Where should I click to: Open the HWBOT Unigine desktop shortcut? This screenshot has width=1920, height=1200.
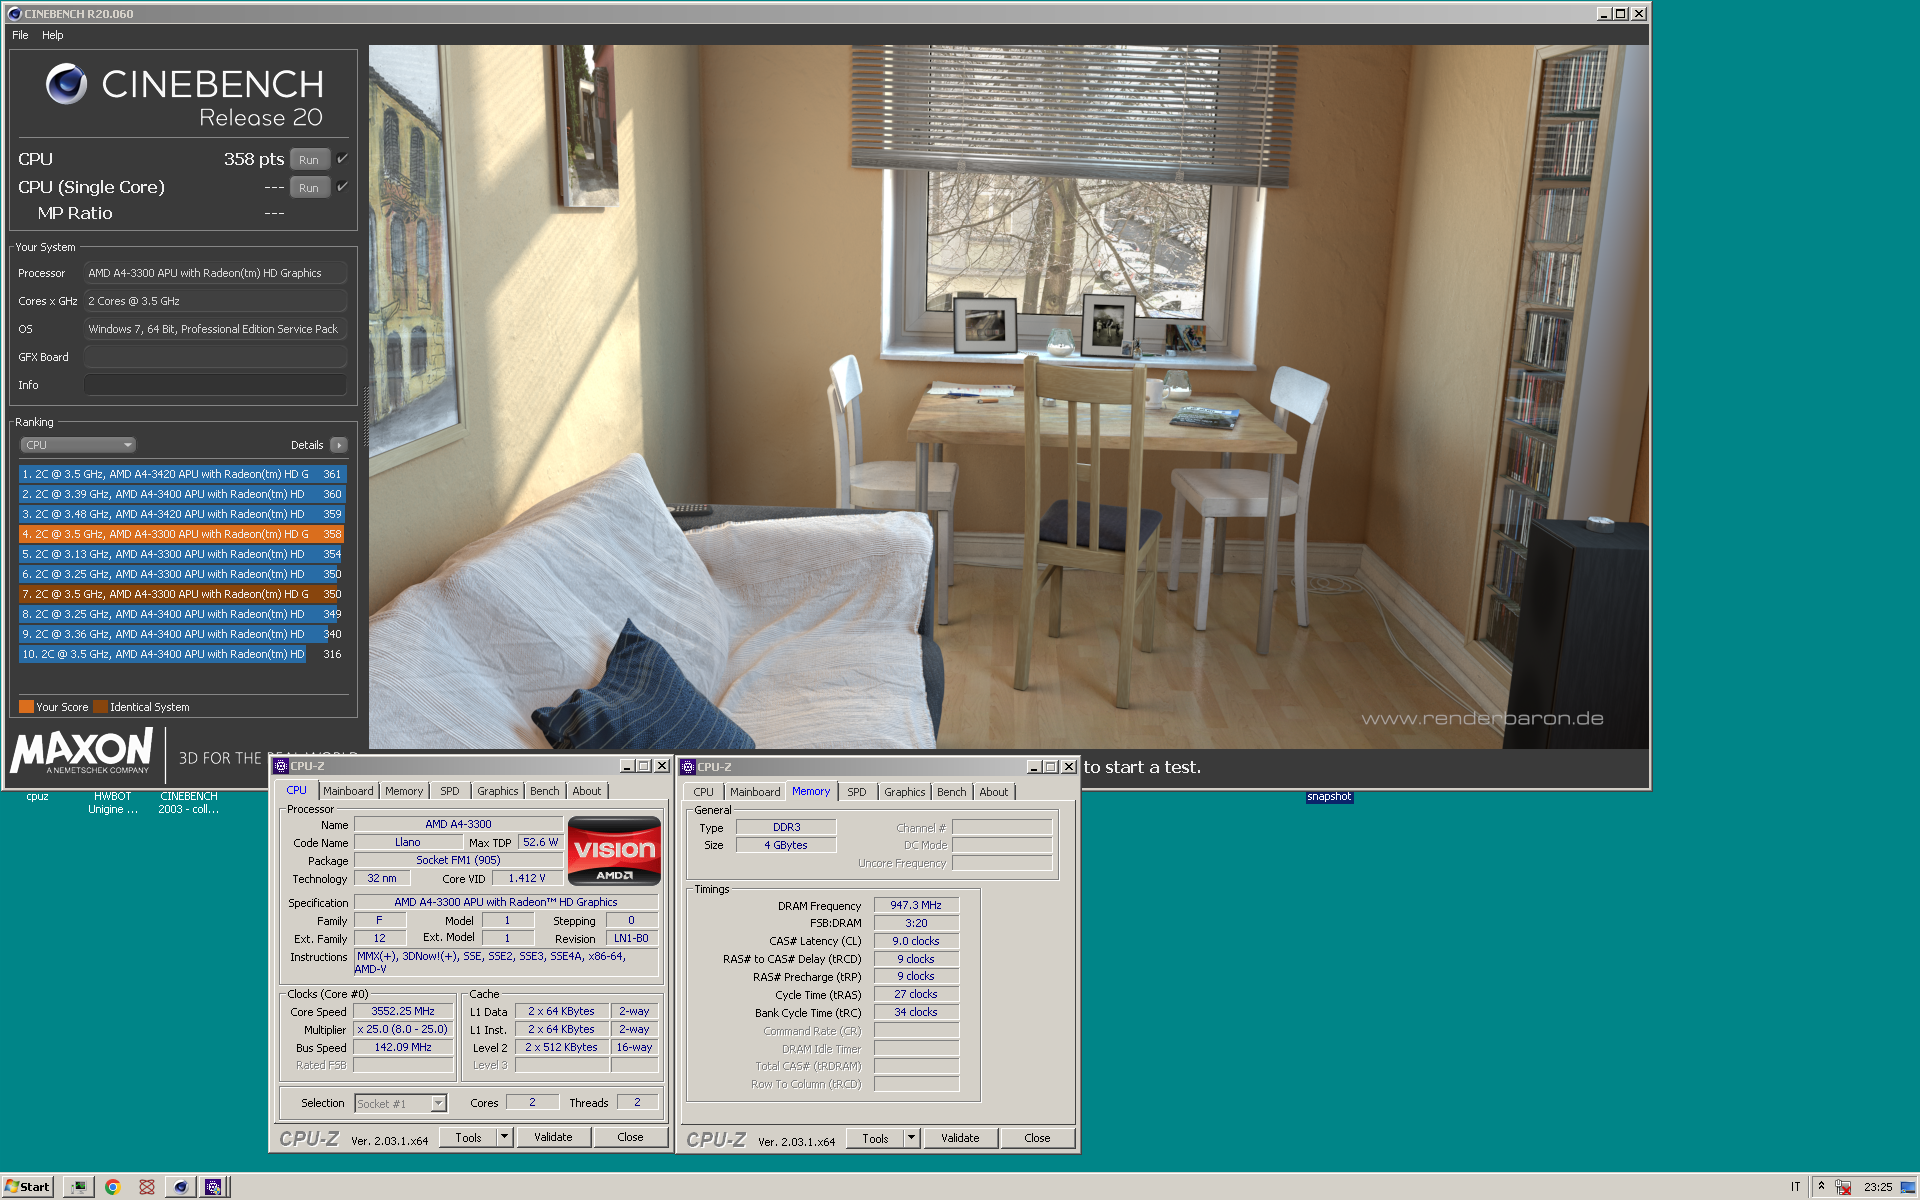point(113,803)
